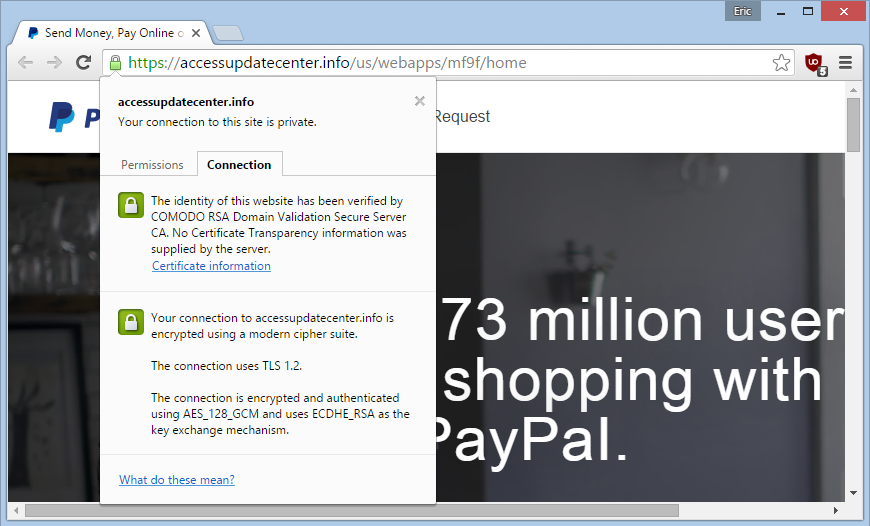Screen dimensions: 870x526
Task: Click the Eric profile button
Action: point(742,11)
